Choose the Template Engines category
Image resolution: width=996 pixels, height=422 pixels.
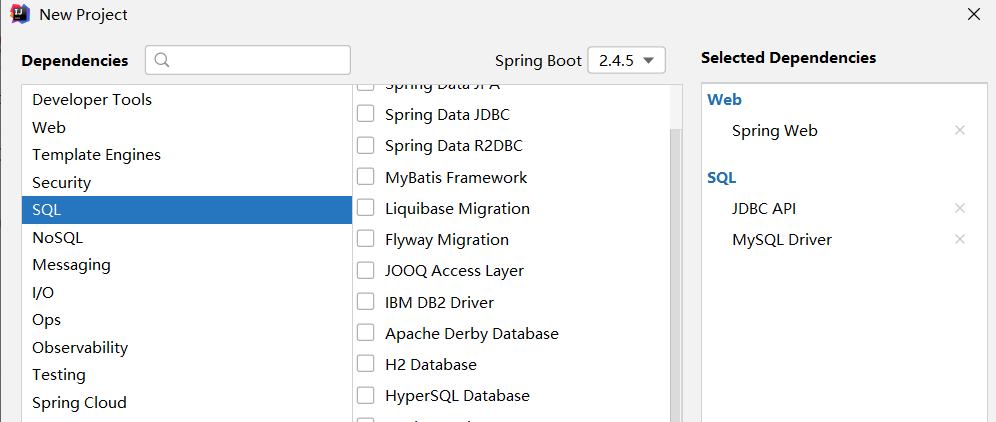tap(96, 155)
